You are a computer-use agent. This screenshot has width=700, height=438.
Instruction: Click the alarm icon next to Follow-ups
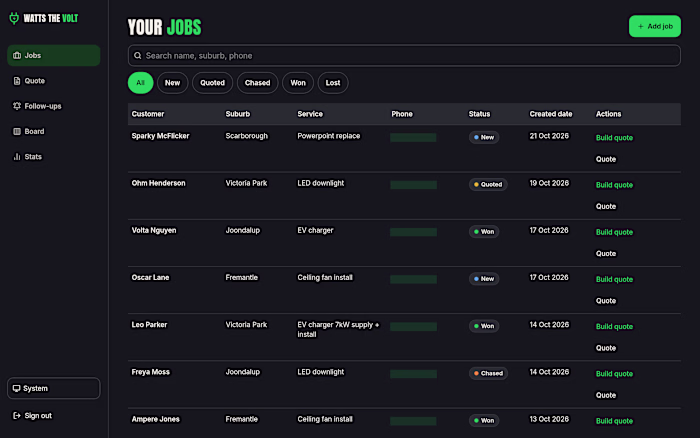pyautogui.click(x=17, y=106)
